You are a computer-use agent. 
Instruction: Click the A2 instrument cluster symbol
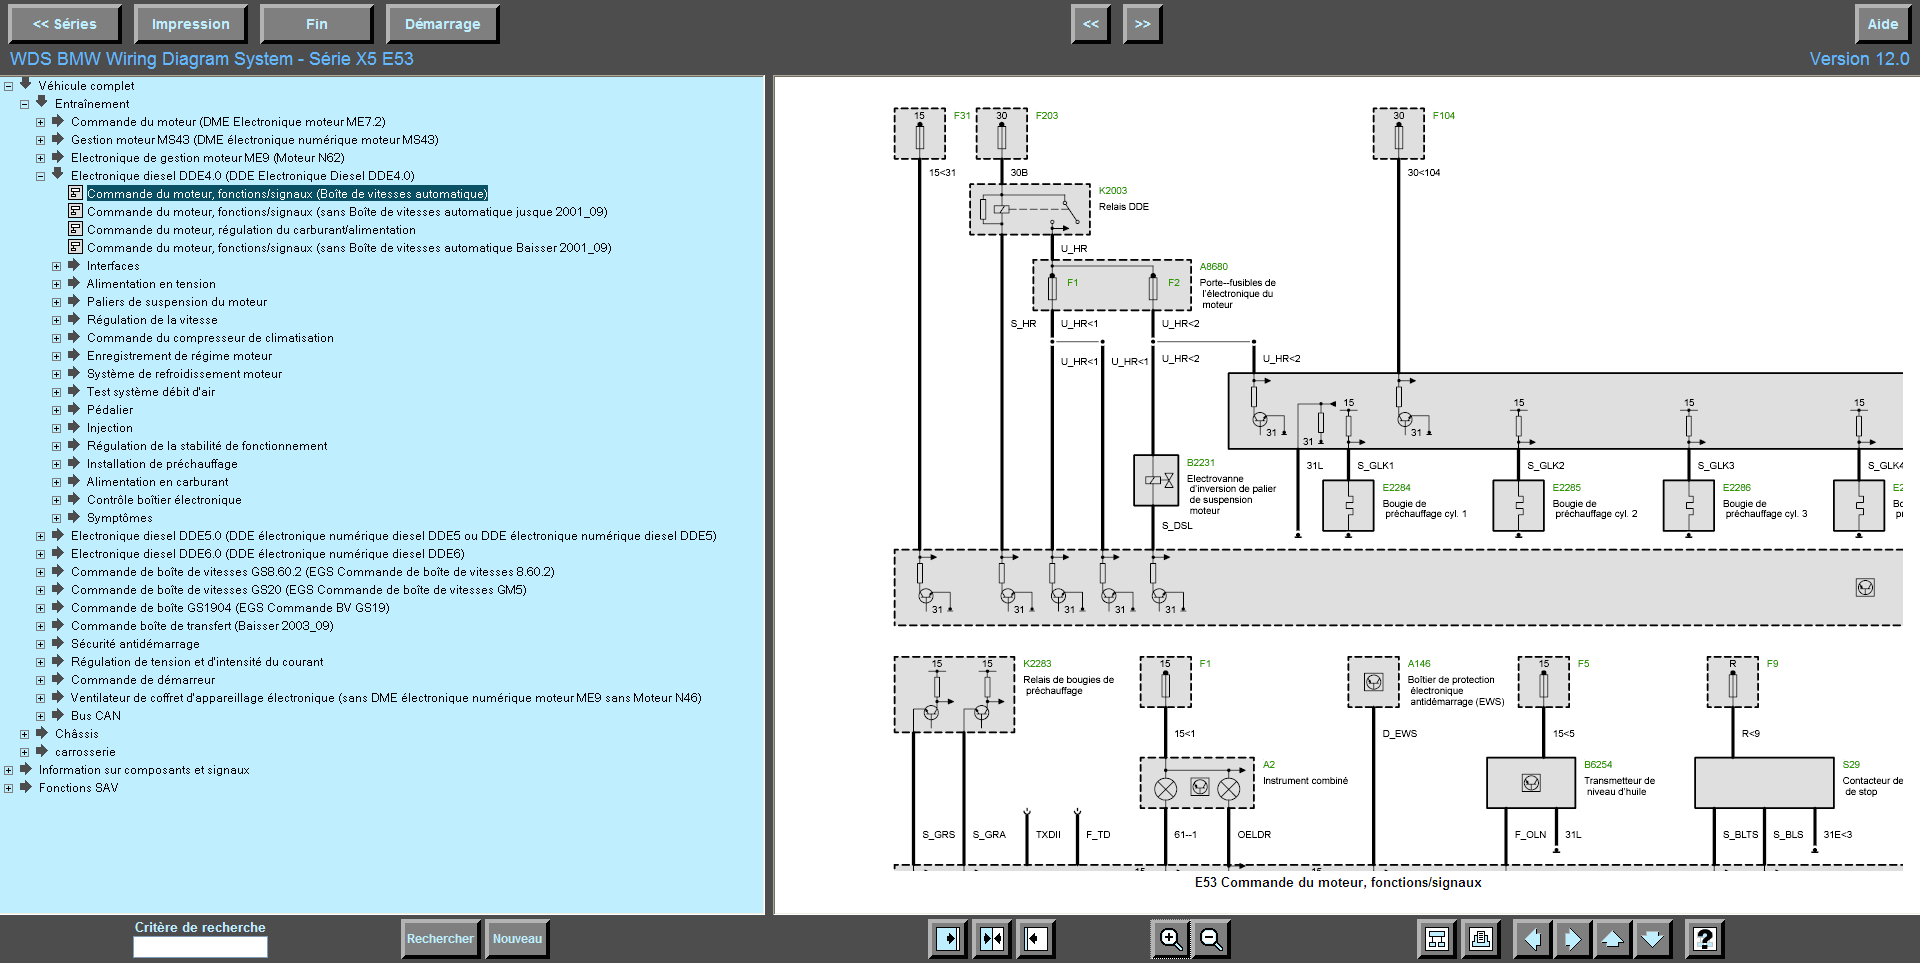point(1197,783)
